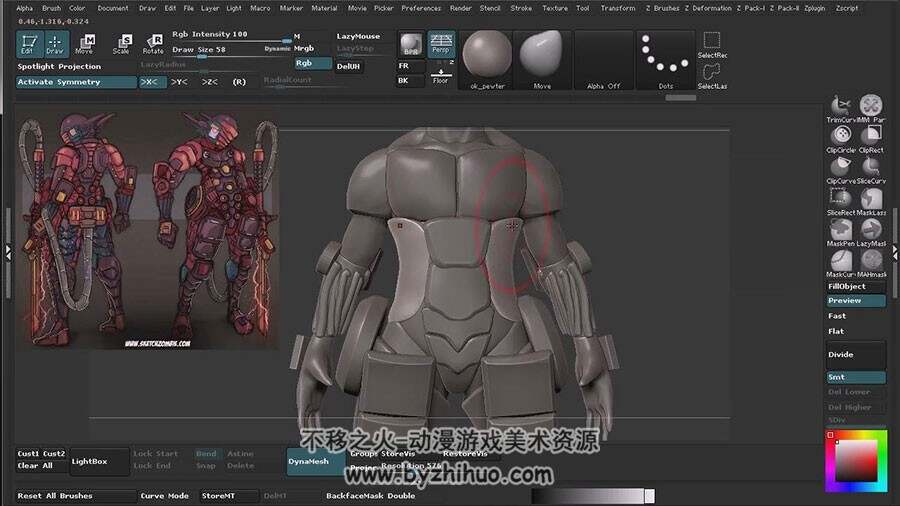Toggle the Smt smooth option
This screenshot has width=900, height=506.
click(x=856, y=377)
